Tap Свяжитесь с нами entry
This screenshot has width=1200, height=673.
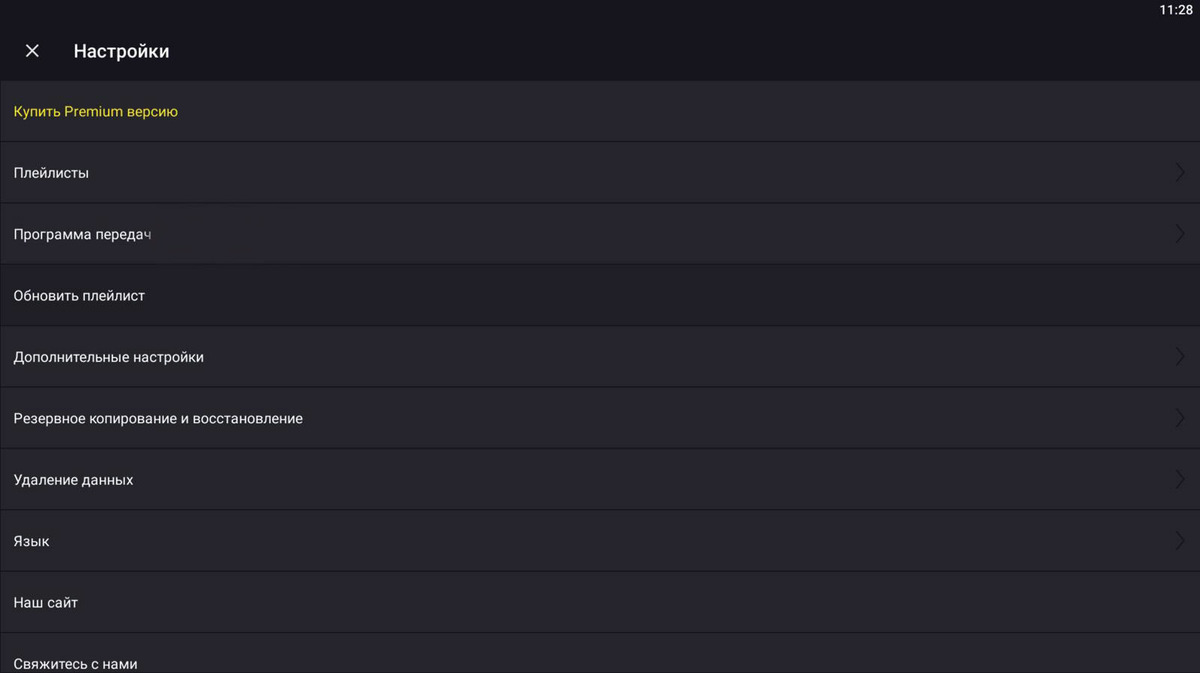click(75, 663)
